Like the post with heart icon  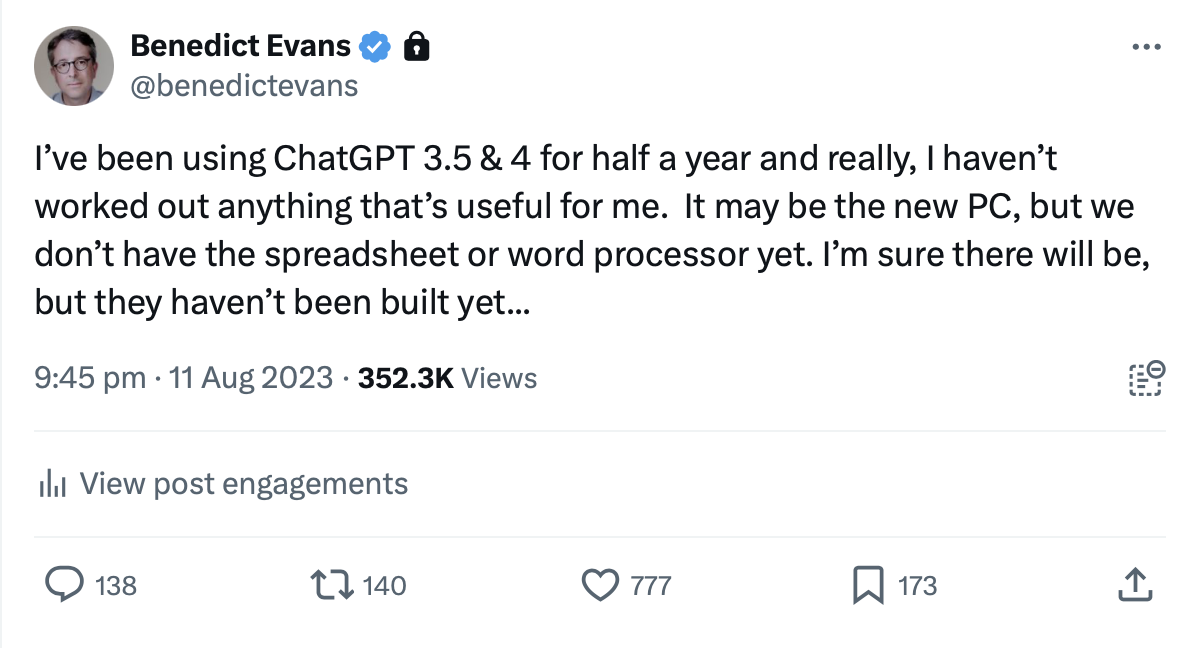pyautogui.click(x=600, y=585)
